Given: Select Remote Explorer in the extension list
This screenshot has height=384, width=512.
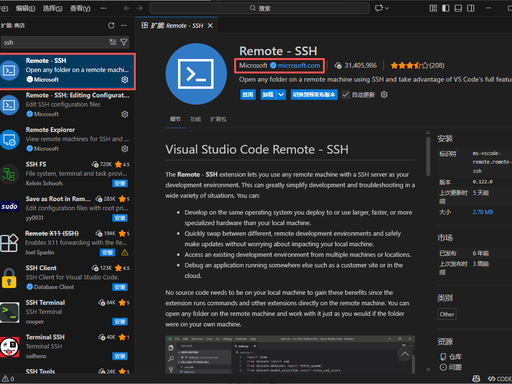Looking at the screenshot, I should click(x=67, y=139).
